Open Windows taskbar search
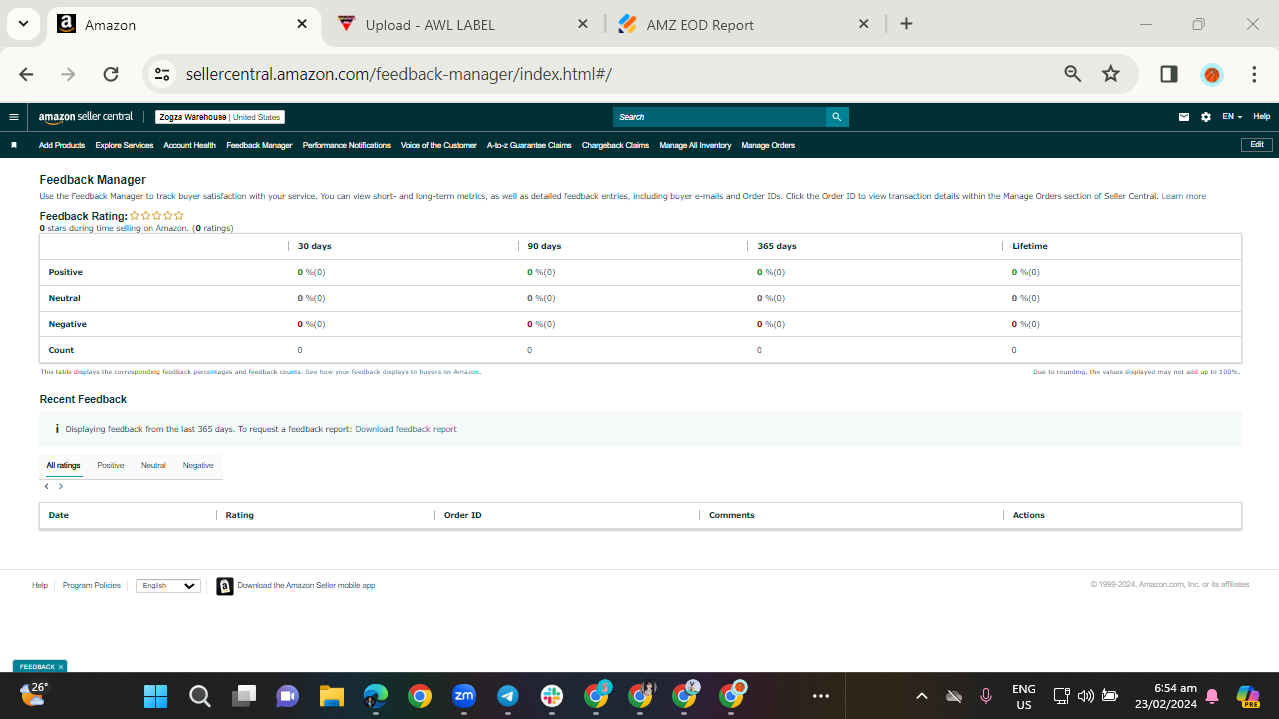The image size is (1279, 719). [x=200, y=696]
